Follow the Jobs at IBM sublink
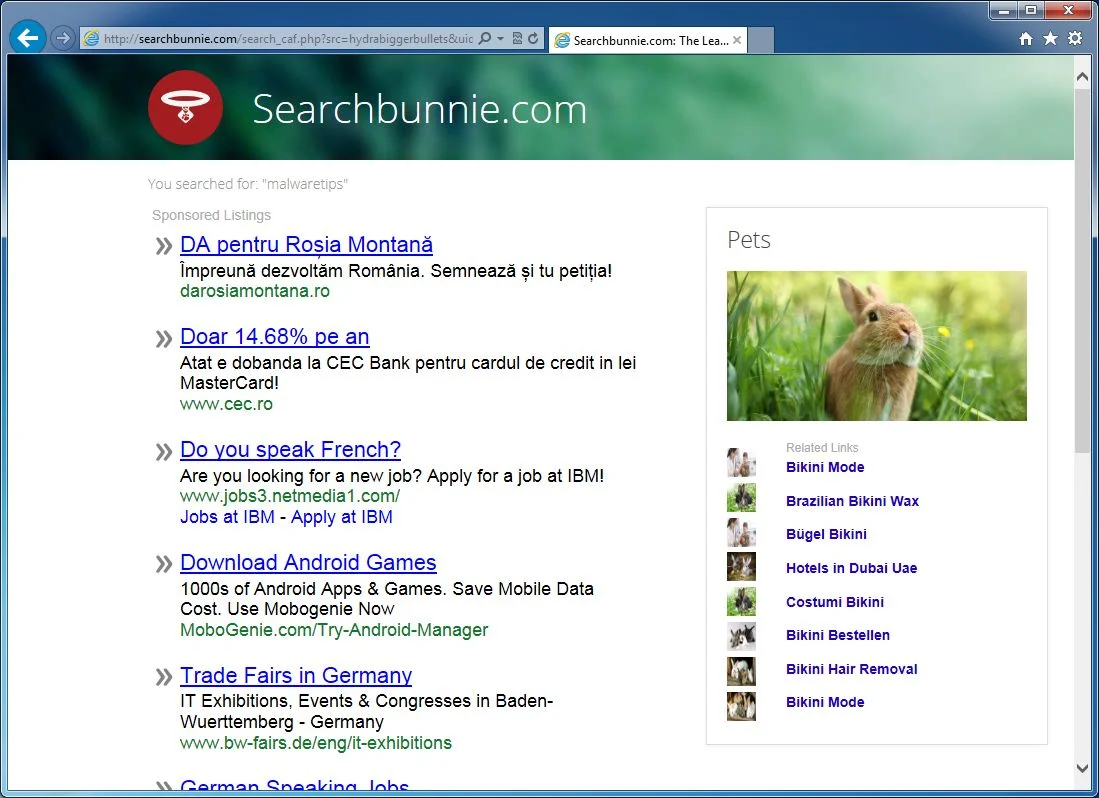Image resolution: width=1099 pixels, height=798 pixels. tap(227, 517)
